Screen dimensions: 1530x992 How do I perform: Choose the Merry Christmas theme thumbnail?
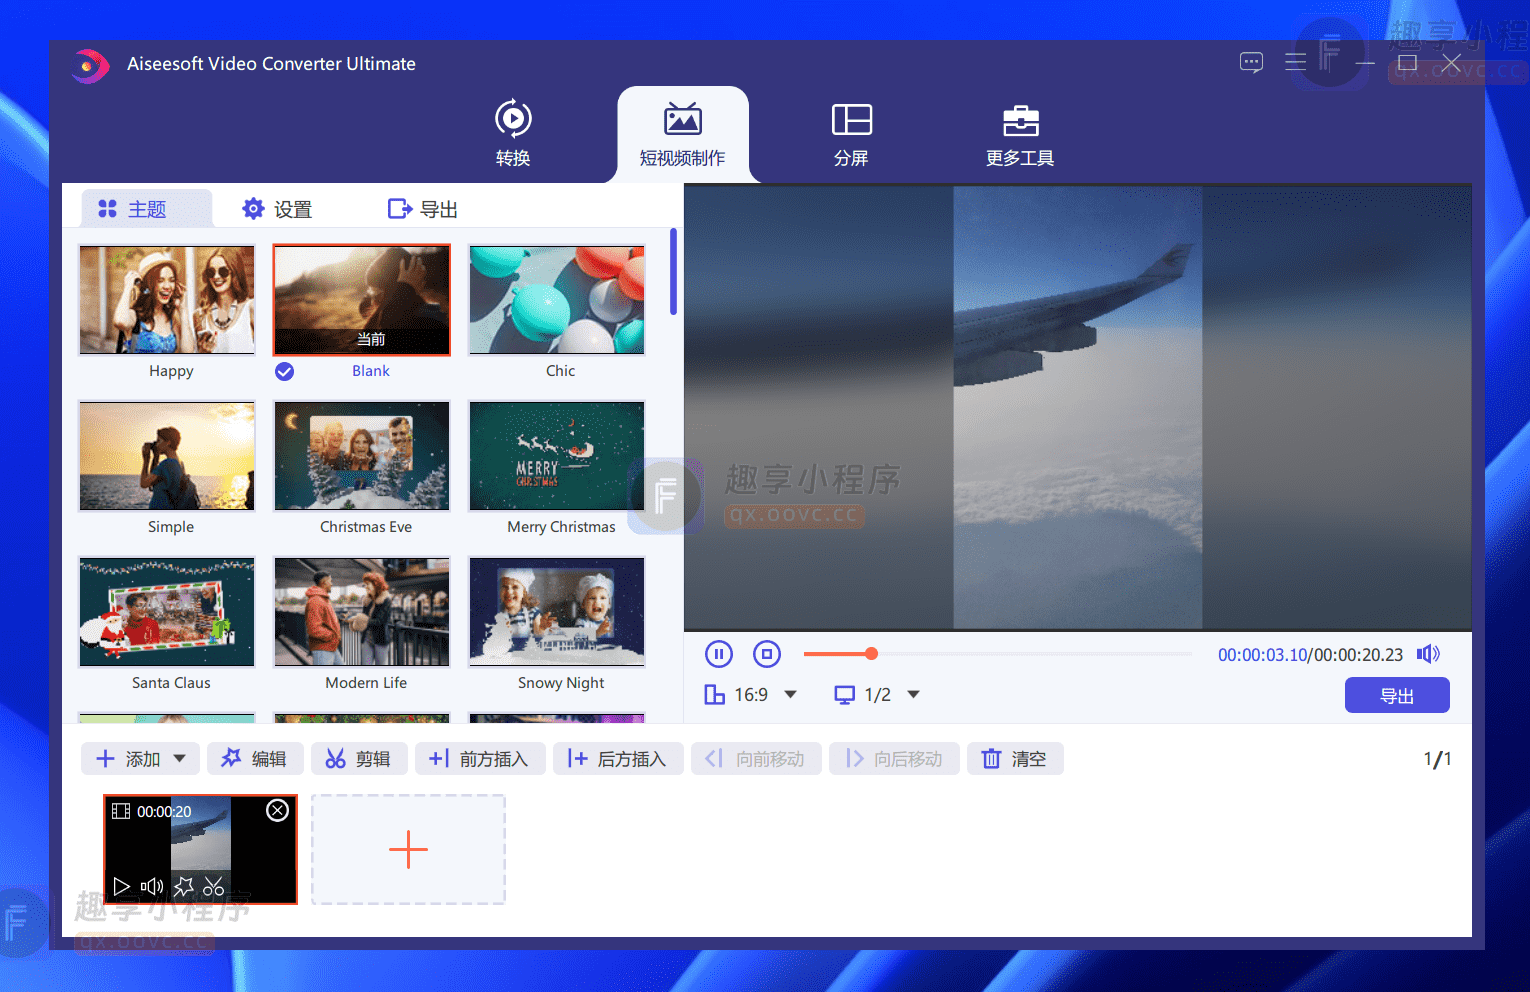pyautogui.click(x=557, y=456)
